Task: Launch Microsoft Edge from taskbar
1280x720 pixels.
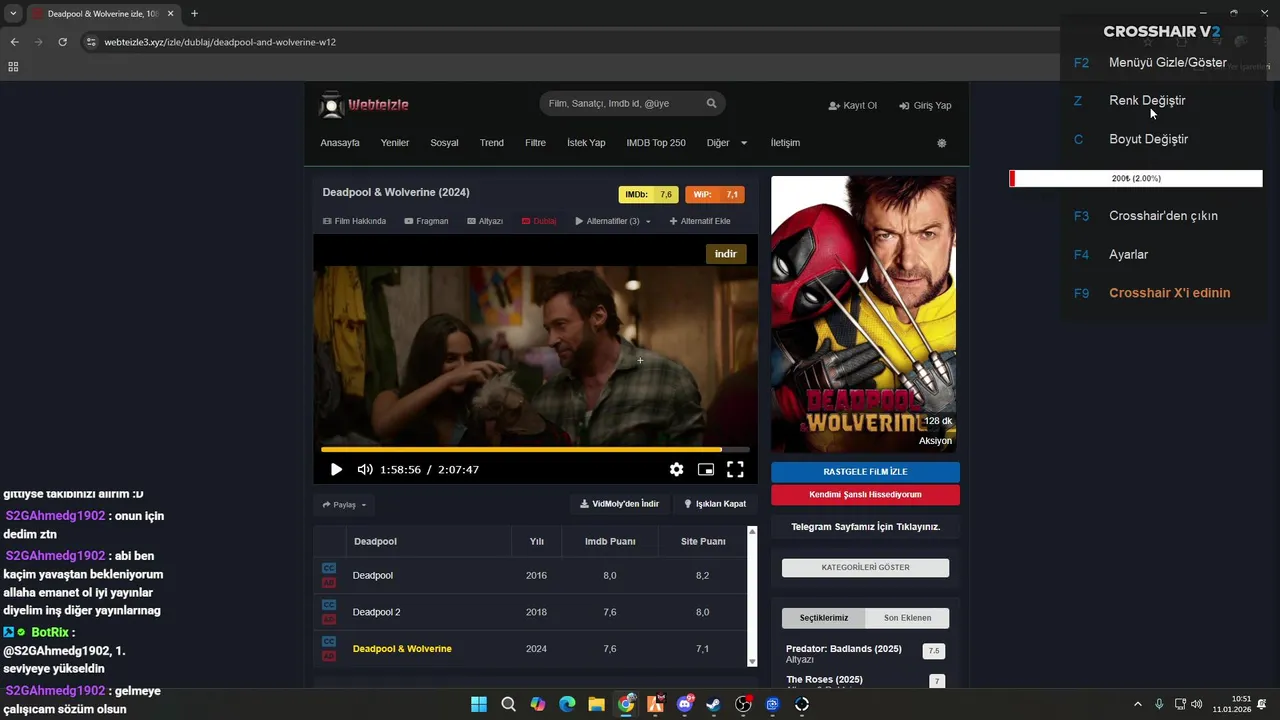Action: (x=567, y=704)
